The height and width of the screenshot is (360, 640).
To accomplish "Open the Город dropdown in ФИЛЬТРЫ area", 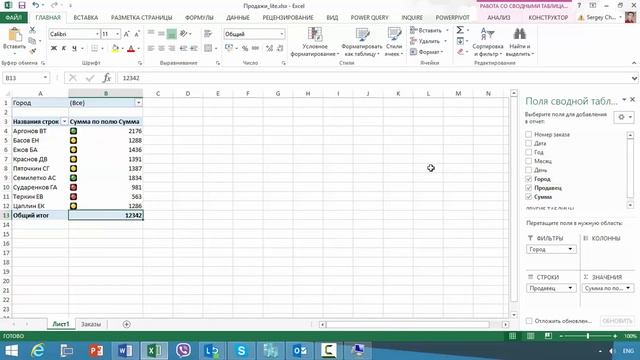I will tap(570, 249).
